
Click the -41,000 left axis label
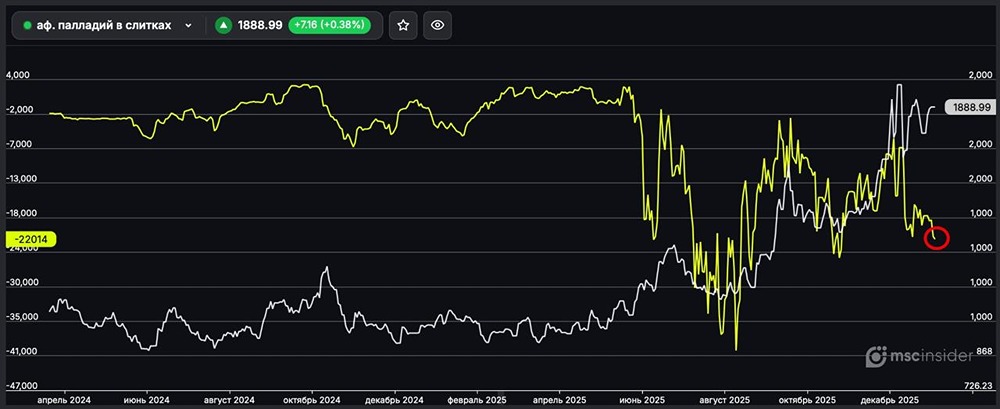pyautogui.click(x=20, y=352)
